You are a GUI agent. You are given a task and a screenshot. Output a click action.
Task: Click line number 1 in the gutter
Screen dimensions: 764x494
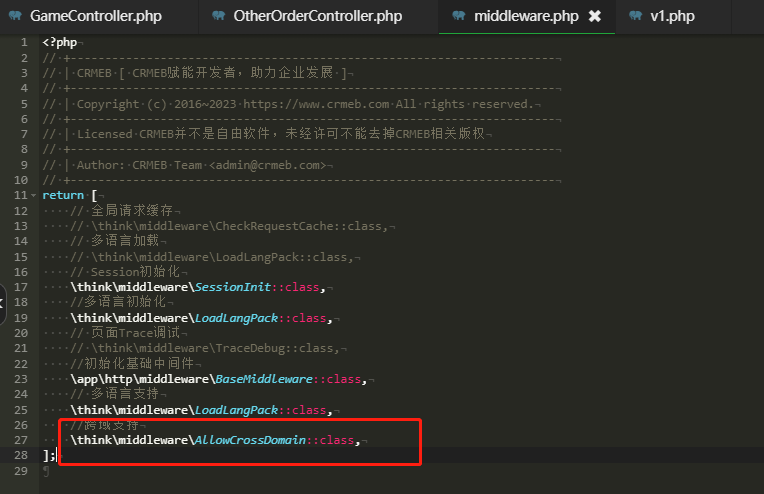tap(24, 42)
